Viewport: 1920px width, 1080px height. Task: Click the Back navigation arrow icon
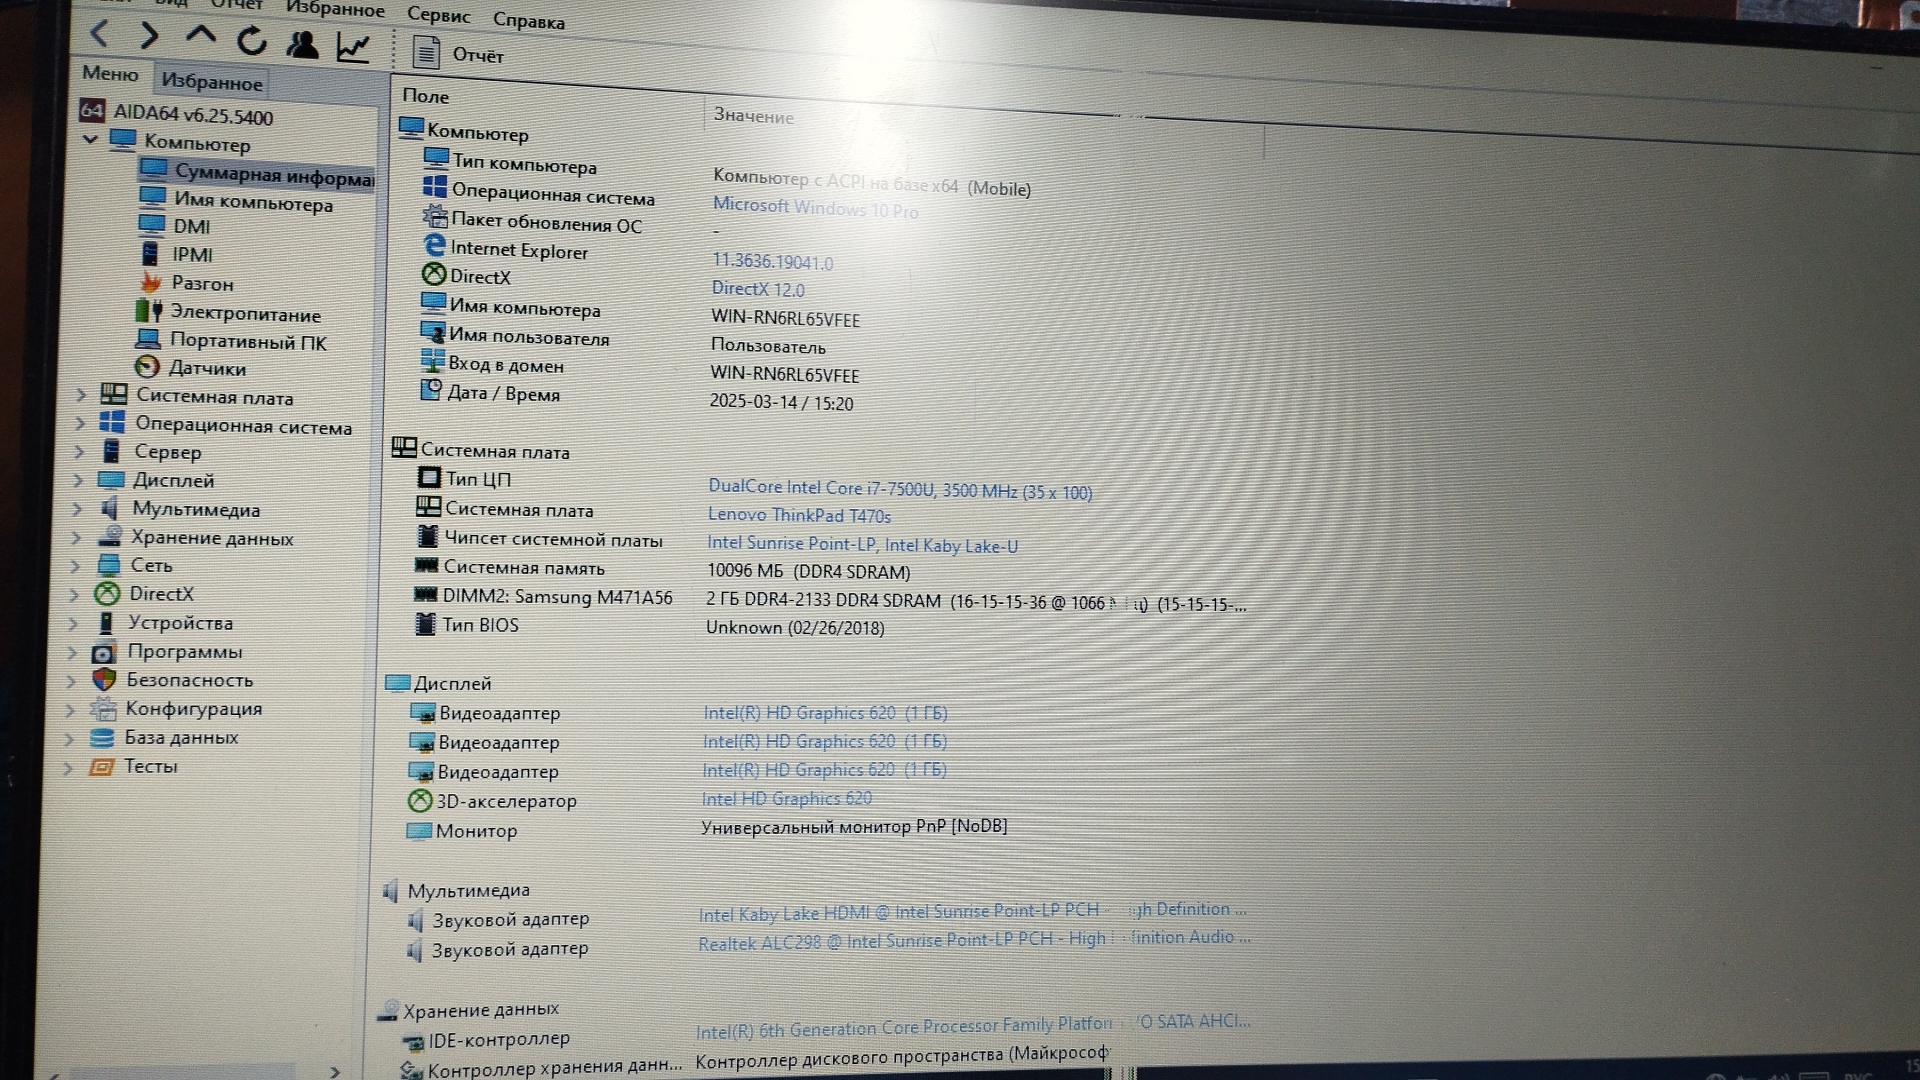99,34
